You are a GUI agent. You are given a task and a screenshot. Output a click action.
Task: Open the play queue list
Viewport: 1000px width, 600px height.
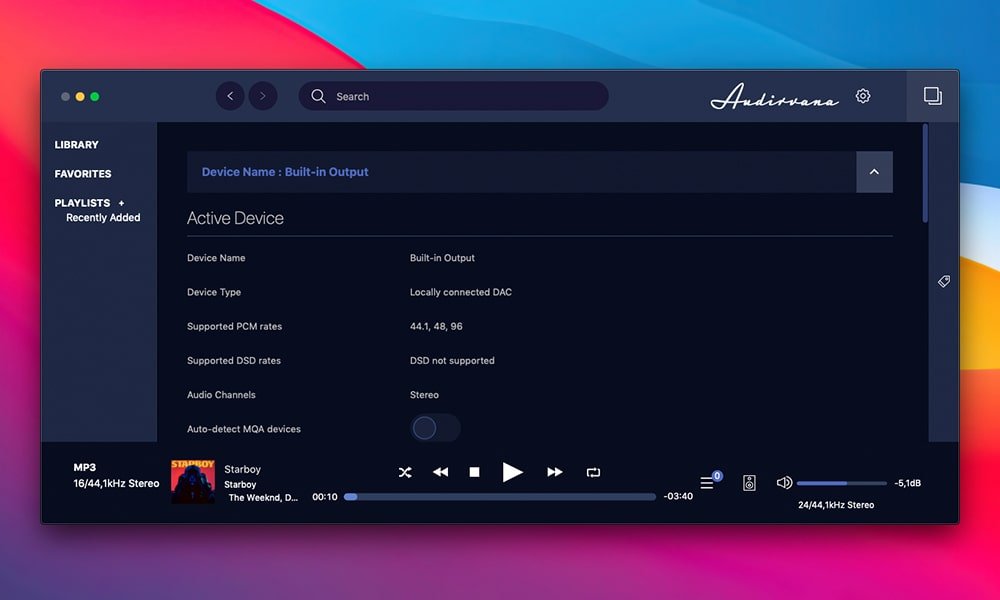(708, 483)
